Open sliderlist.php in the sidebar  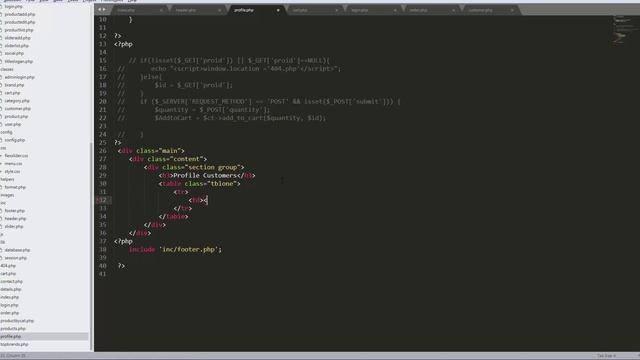tap(17, 46)
